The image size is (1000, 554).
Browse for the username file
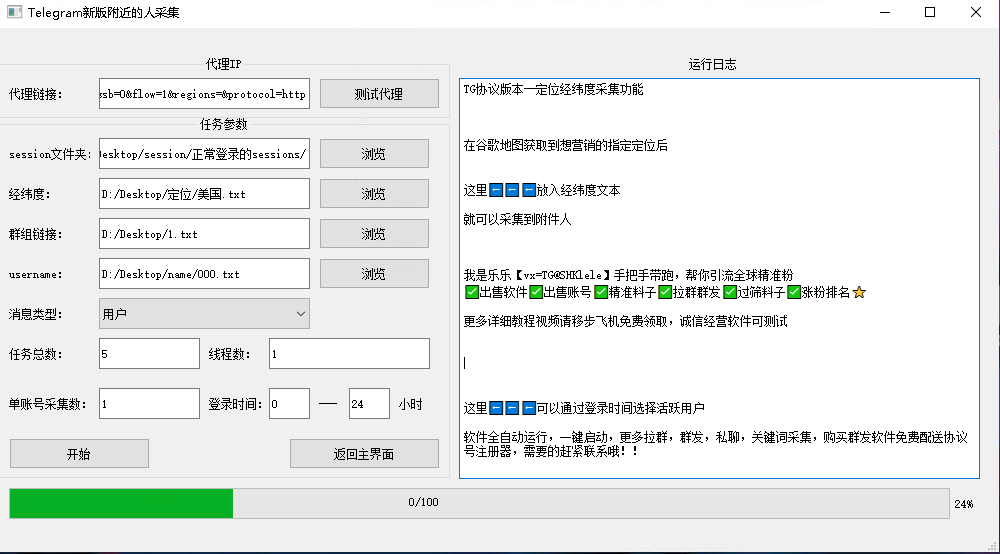(374, 274)
